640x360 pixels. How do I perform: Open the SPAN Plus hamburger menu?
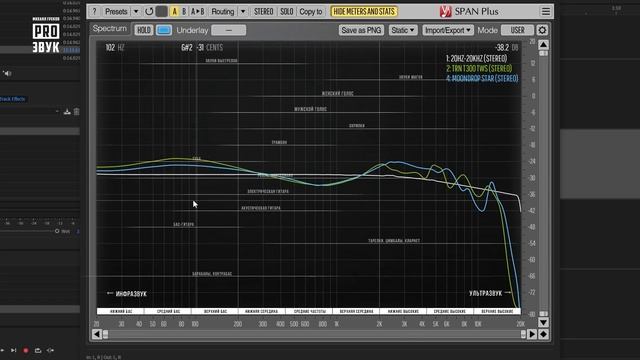[x=546, y=11]
